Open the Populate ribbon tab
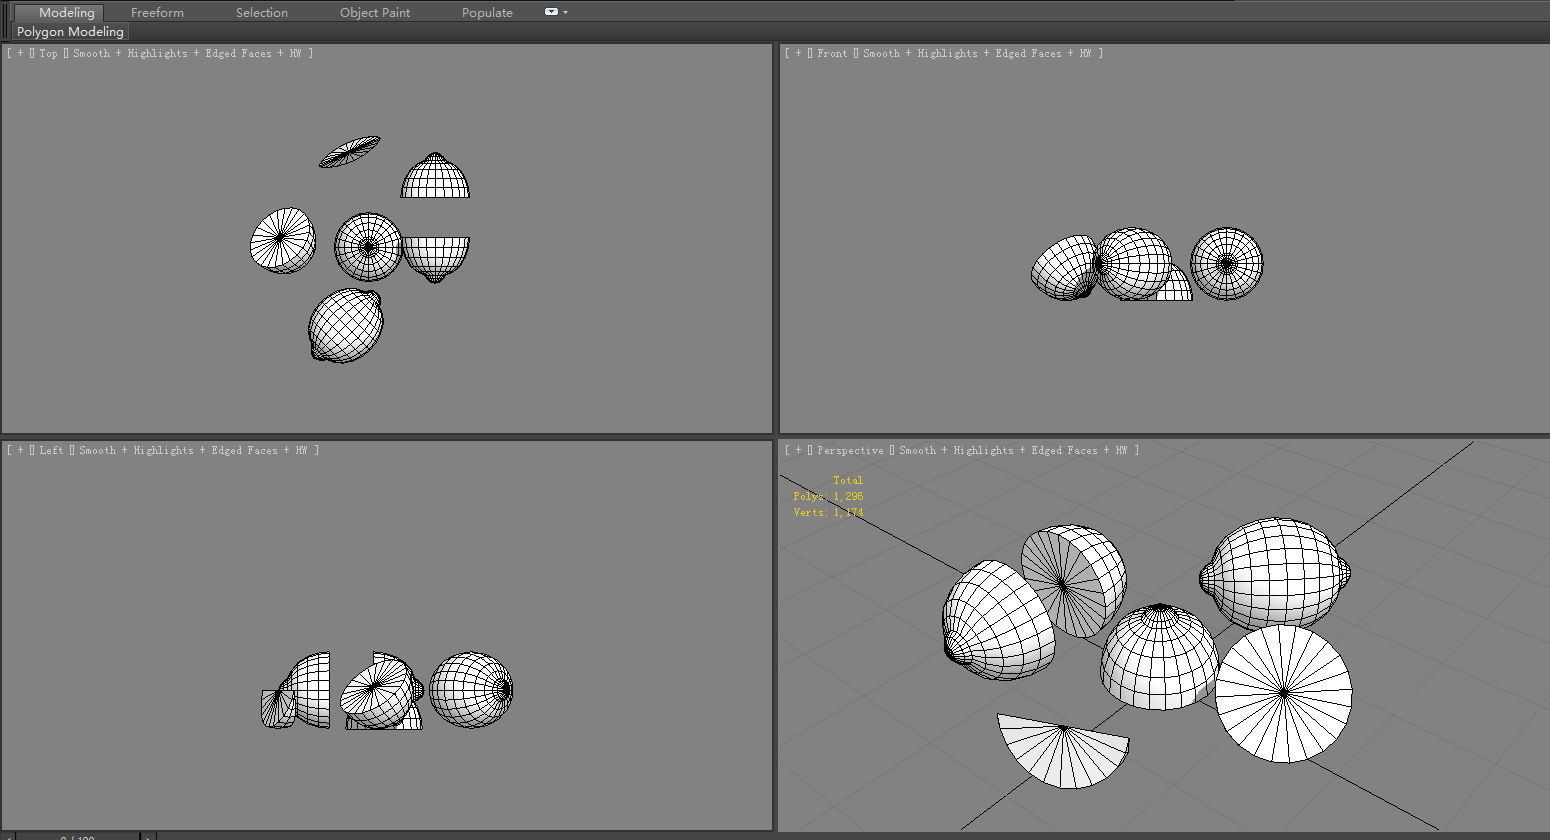This screenshot has width=1550, height=840. click(487, 13)
